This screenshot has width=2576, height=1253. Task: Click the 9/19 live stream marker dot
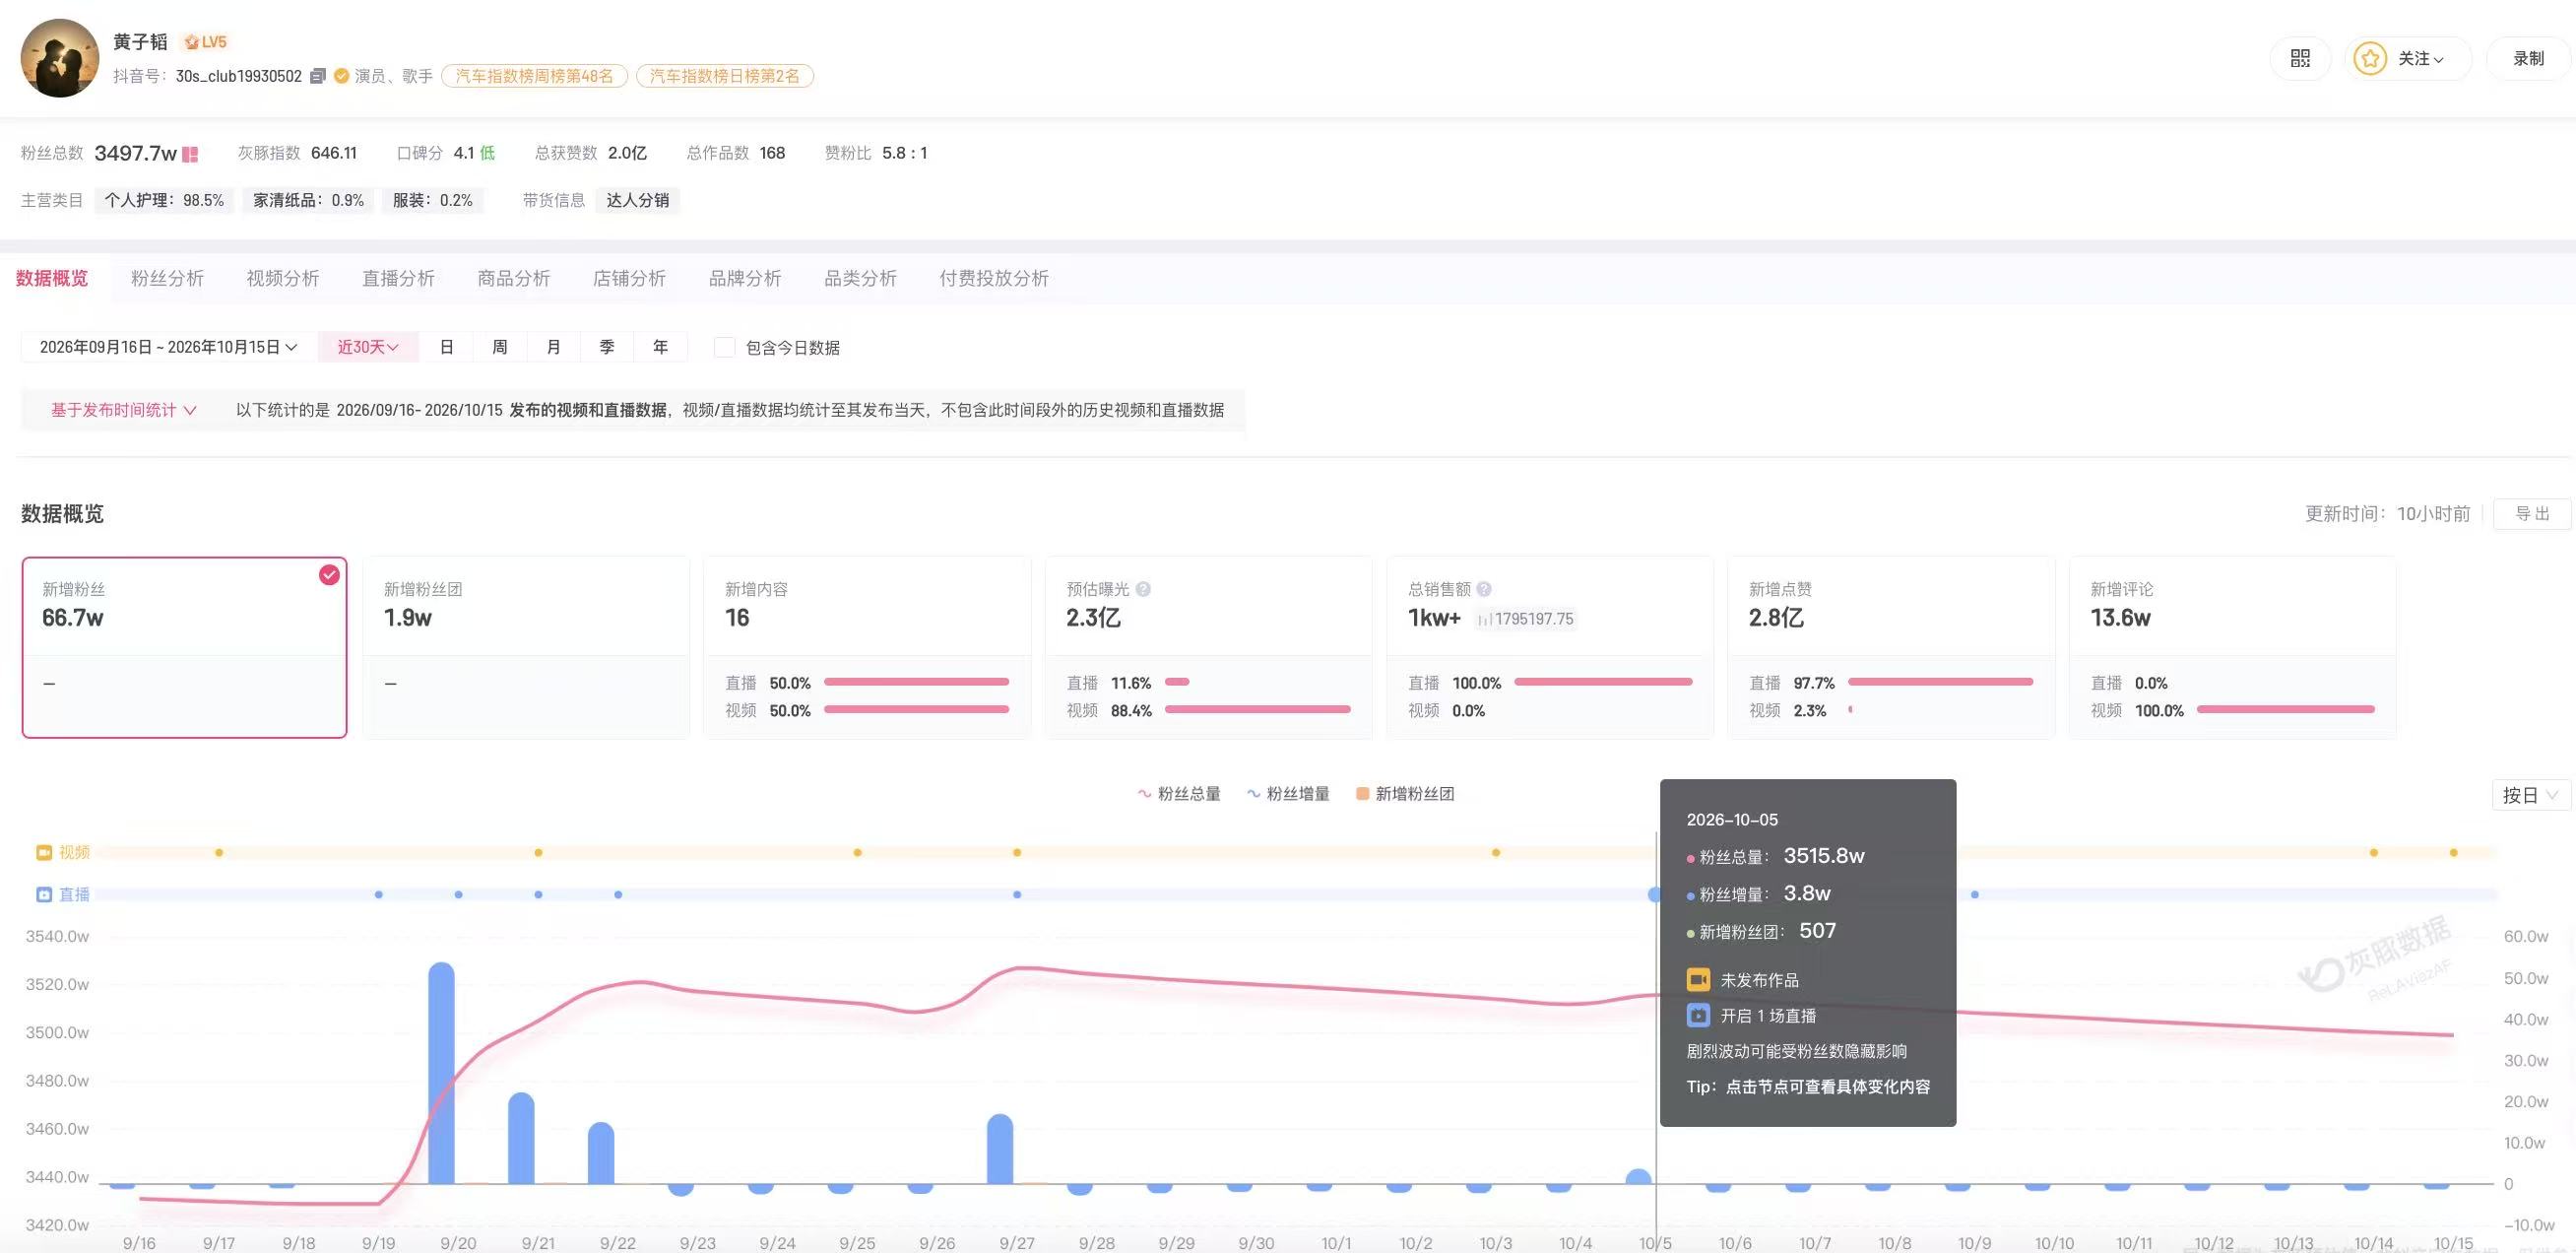378,894
